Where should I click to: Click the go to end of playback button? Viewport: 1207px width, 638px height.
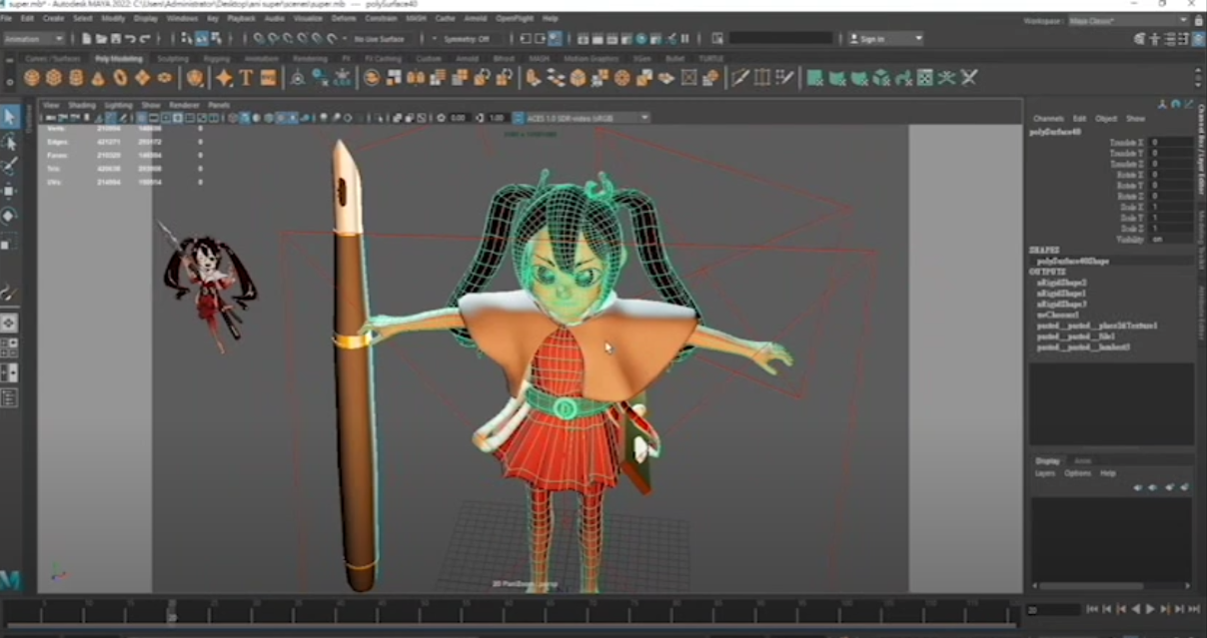coord(1194,609)
